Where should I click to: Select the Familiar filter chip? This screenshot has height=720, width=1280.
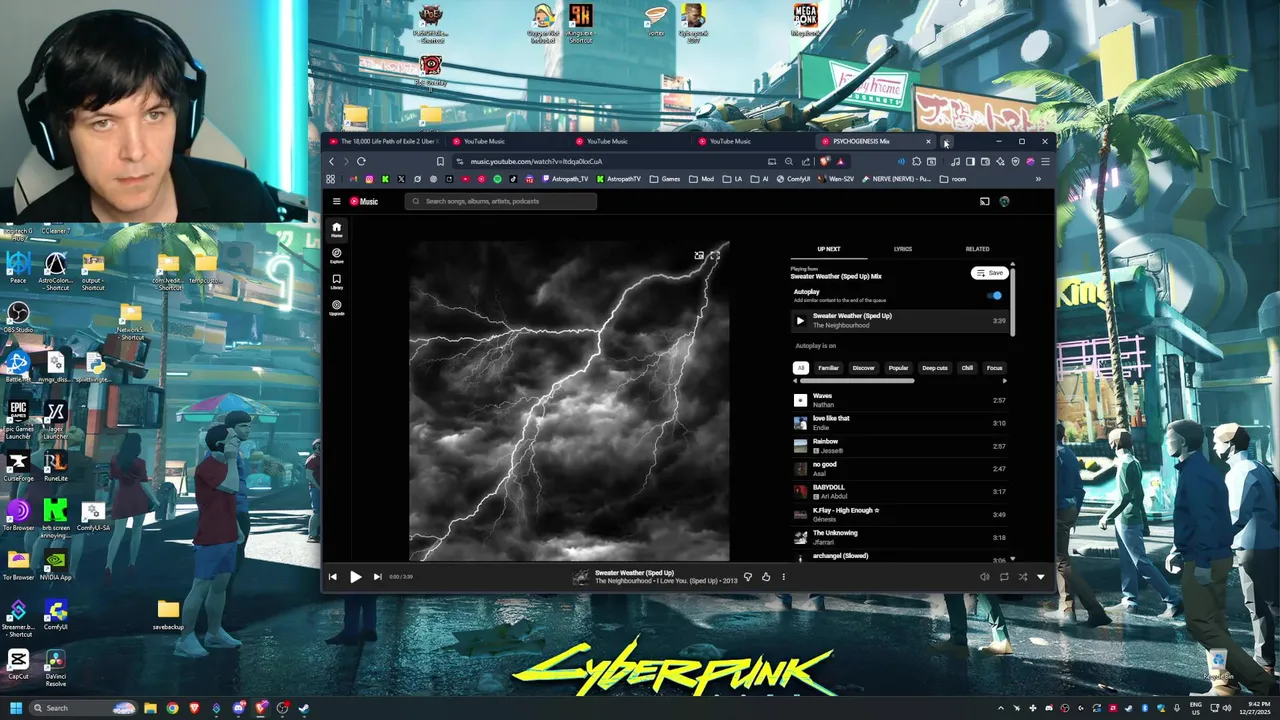coord(828,368)
